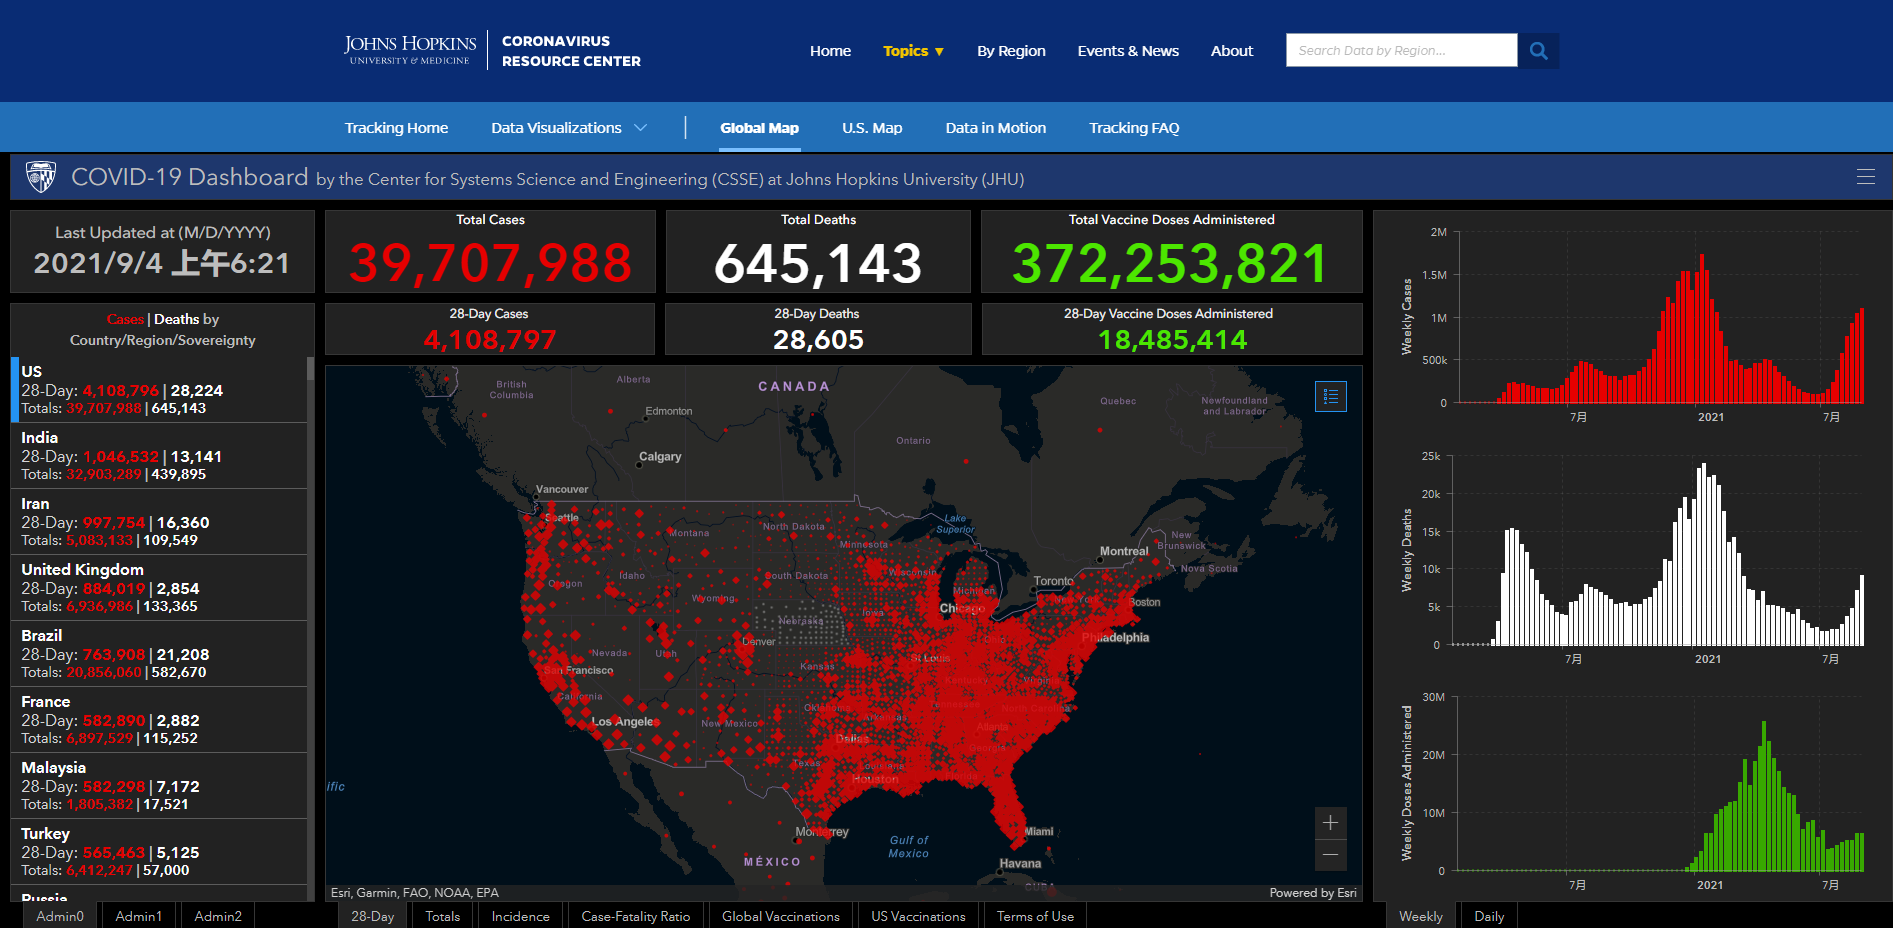Switch to the Admin2 tab
The image size is (1893, 928).
[218, 916]
